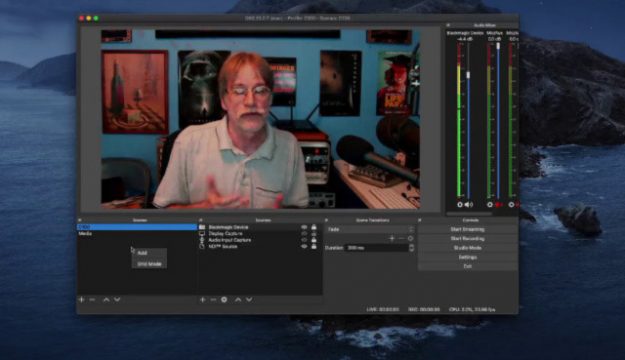Move the selected scene down in the list
The image size is (625, 360).
[117, 299]
